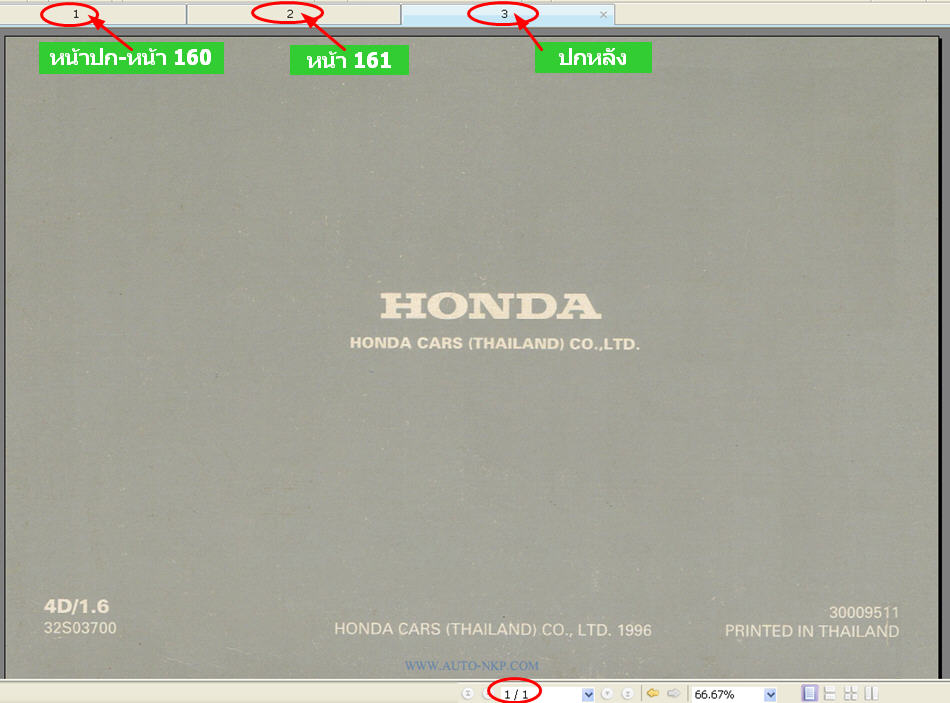Switch to document tab 1
The image size is (950, 703).
(93, 14)
